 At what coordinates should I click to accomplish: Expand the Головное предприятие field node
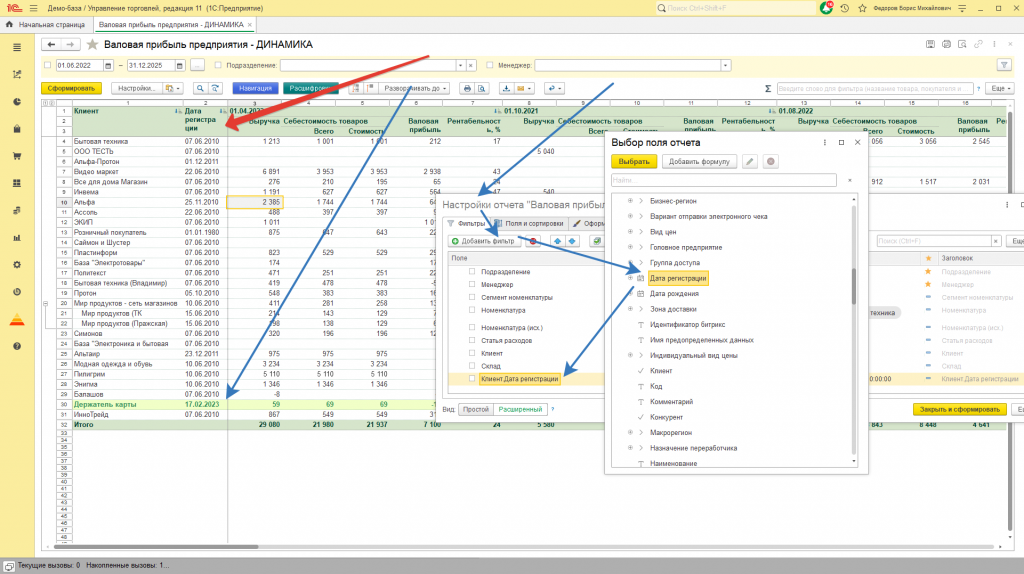[630, 247]
